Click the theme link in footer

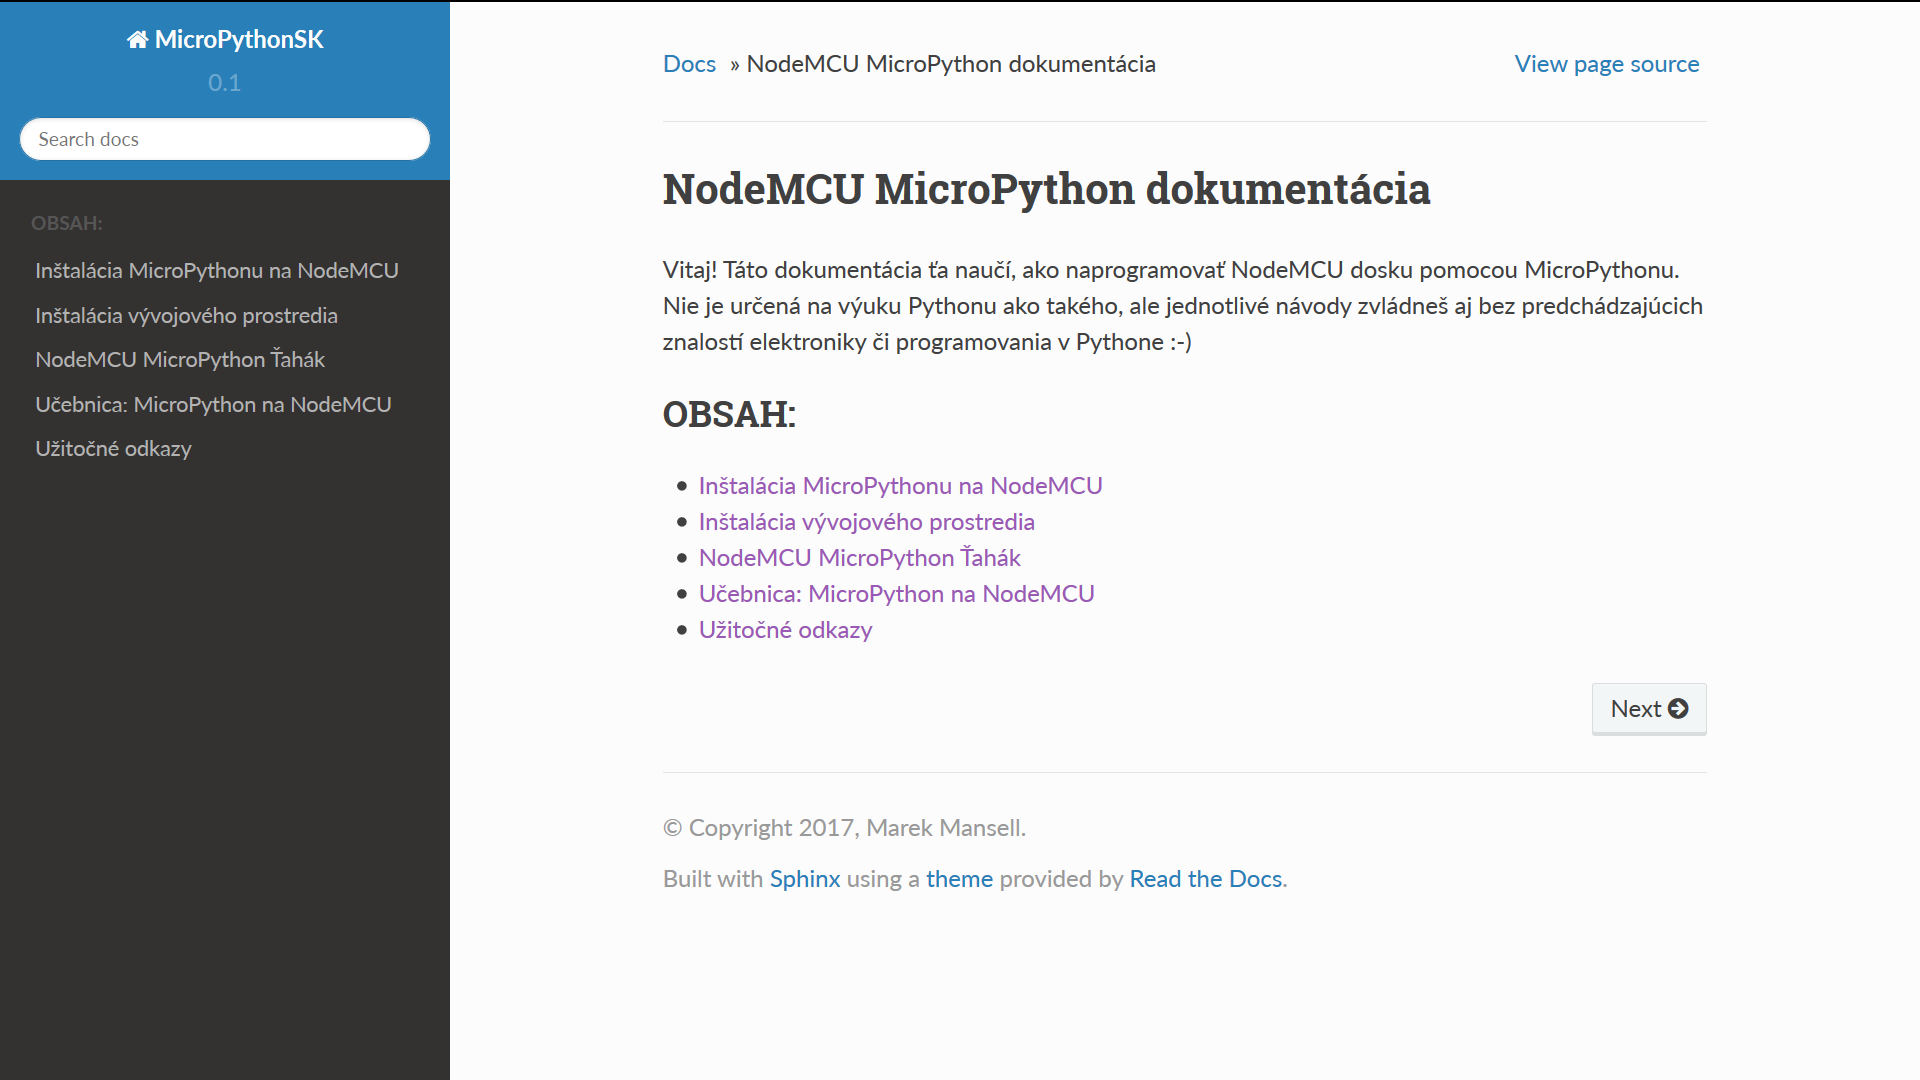point(958,879)
